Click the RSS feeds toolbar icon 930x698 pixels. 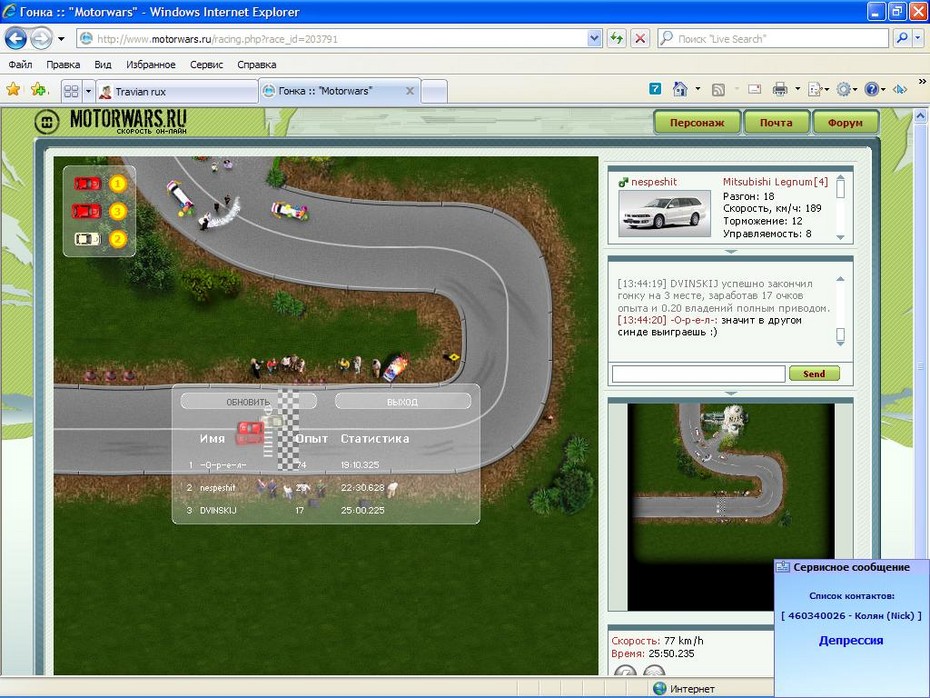point(718,90)
